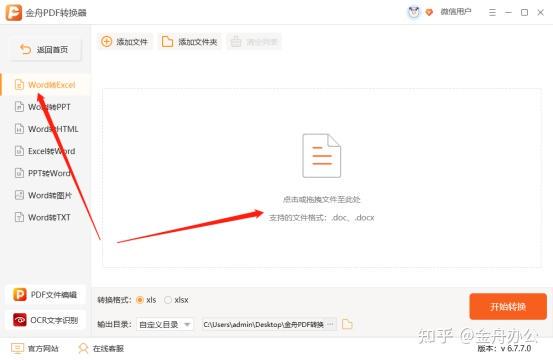Click 添加文件夹 button

coord(189,42)
